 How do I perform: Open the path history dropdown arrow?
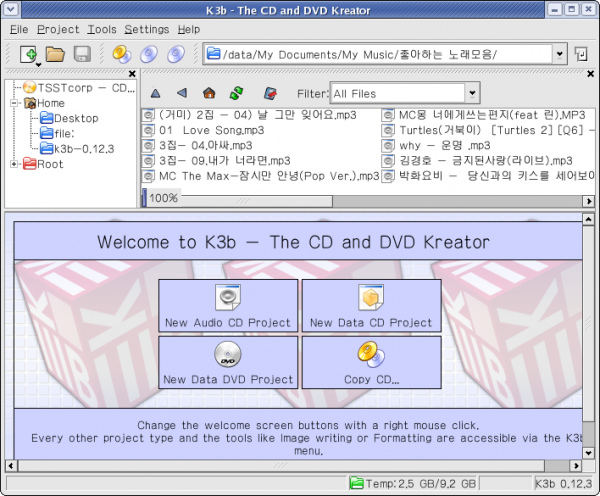[559, 54]
